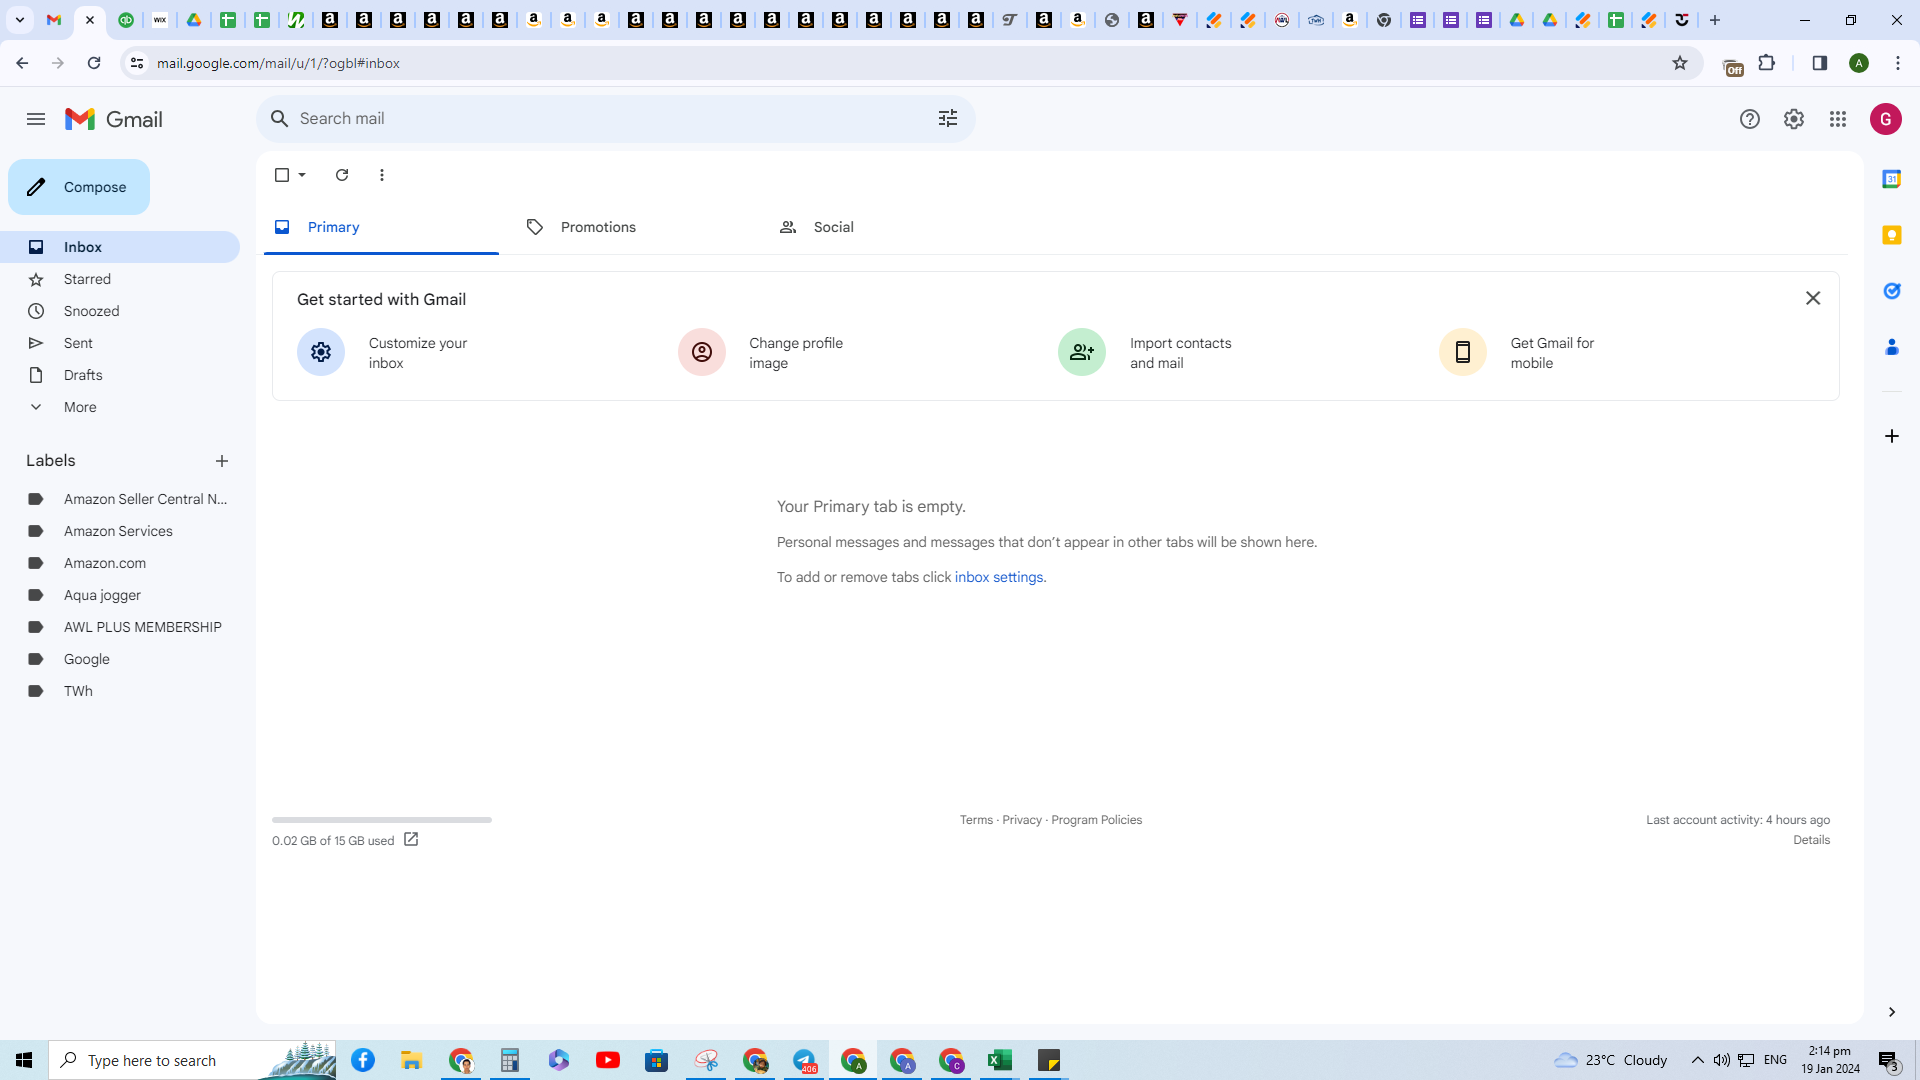Switch to the Promotions tab
The width and height of the screenshot is (1920, 1080).
(x=634, y=228)
